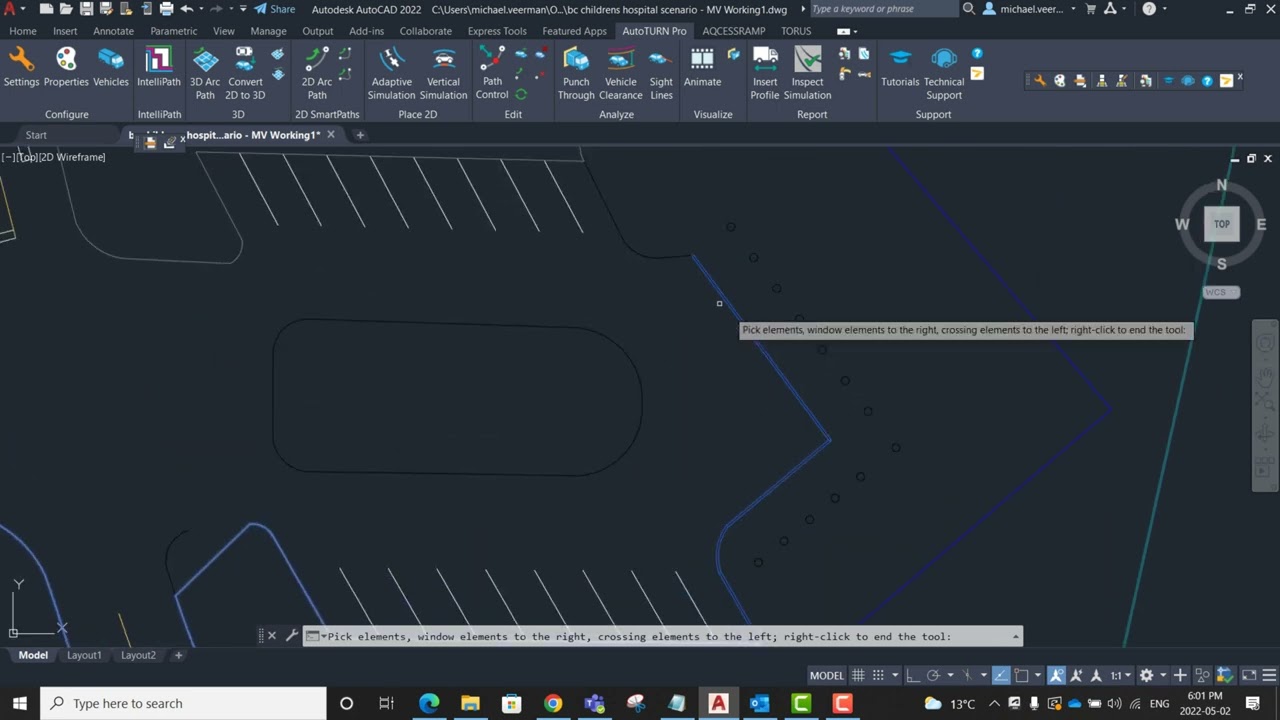Click the palette icon in floating toolbar
The image size is (1280, 720).
pos(1060,80)
